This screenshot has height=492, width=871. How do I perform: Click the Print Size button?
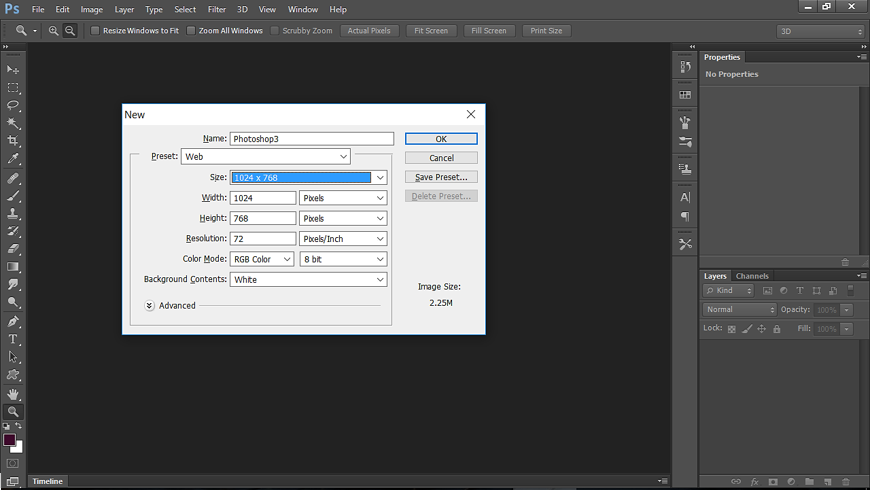click(x=546, y=31)
